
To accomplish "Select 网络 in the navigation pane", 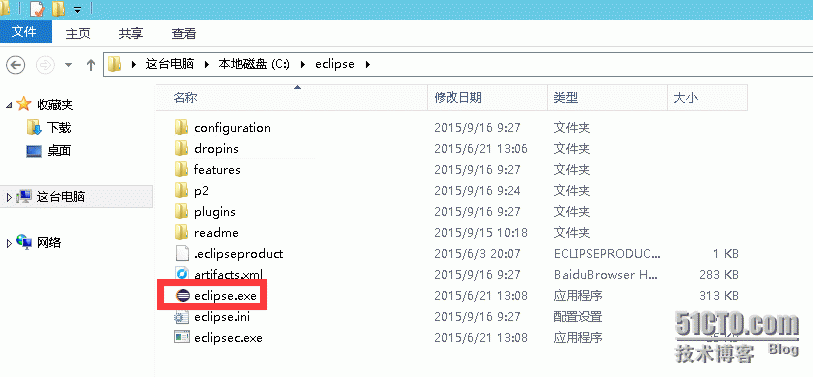I will click(49, 242).
